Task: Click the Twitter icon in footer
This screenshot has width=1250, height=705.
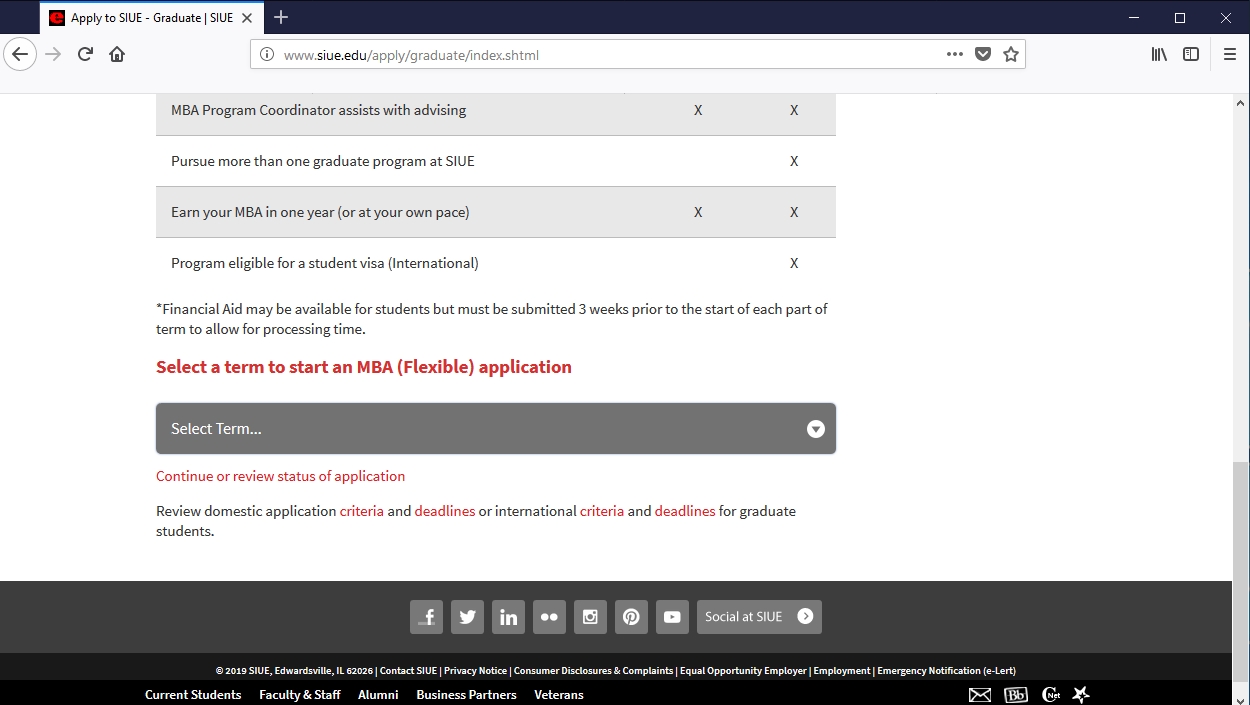Action: tap(467, 617)
